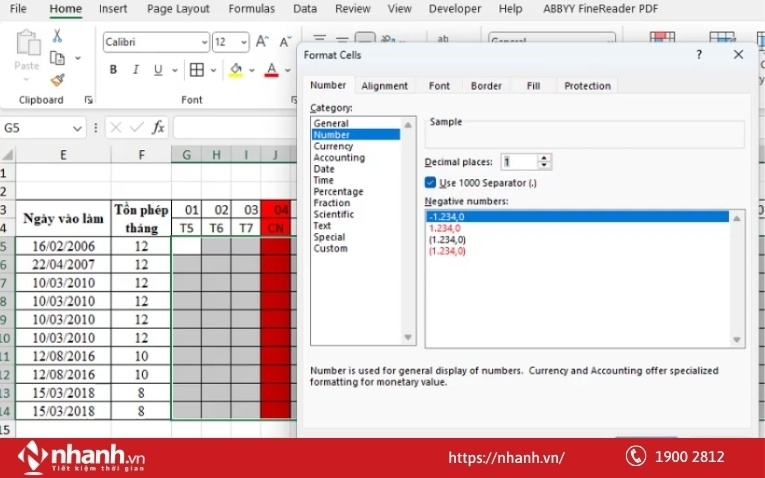Expand the Font Color options arrow

pyautogui.click(x=288, y=70)
